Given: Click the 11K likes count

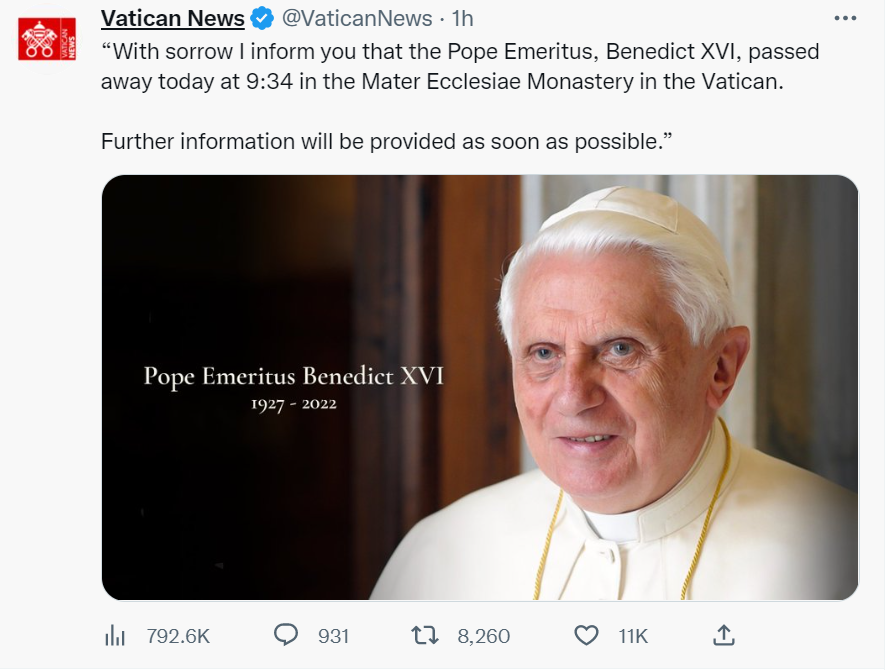Looking at the screenshot, I should click(633, 636).
